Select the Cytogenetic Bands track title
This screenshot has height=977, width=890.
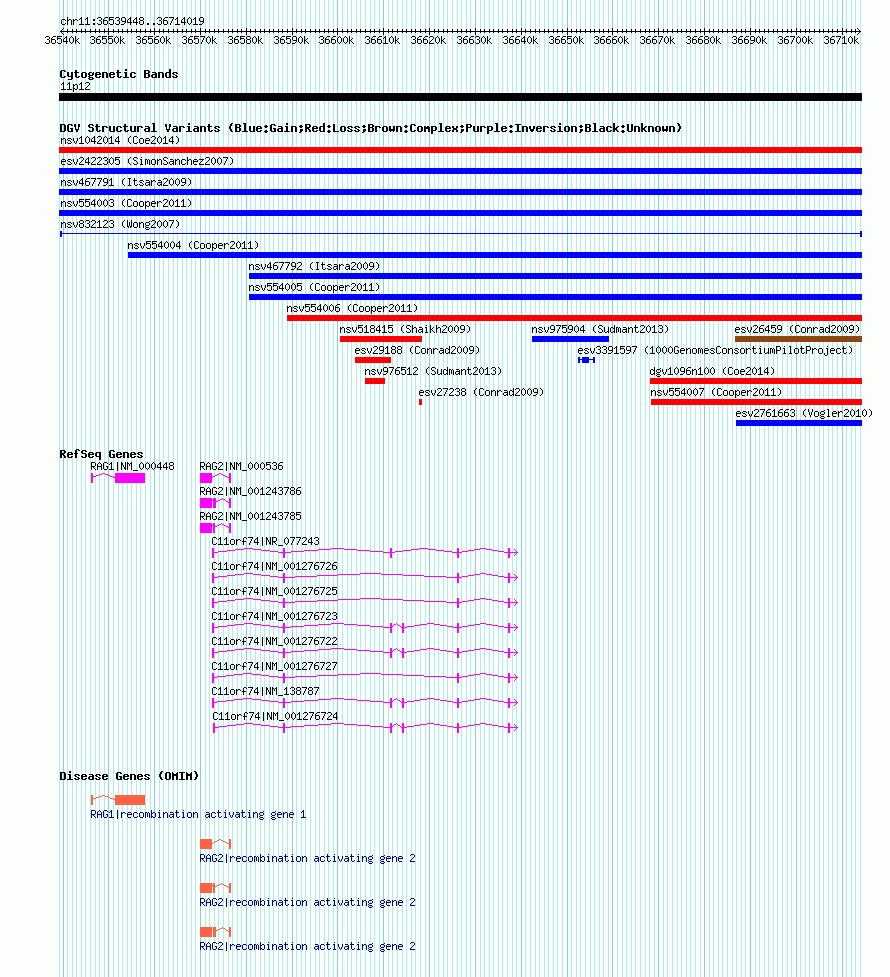[x=118, y=74]
